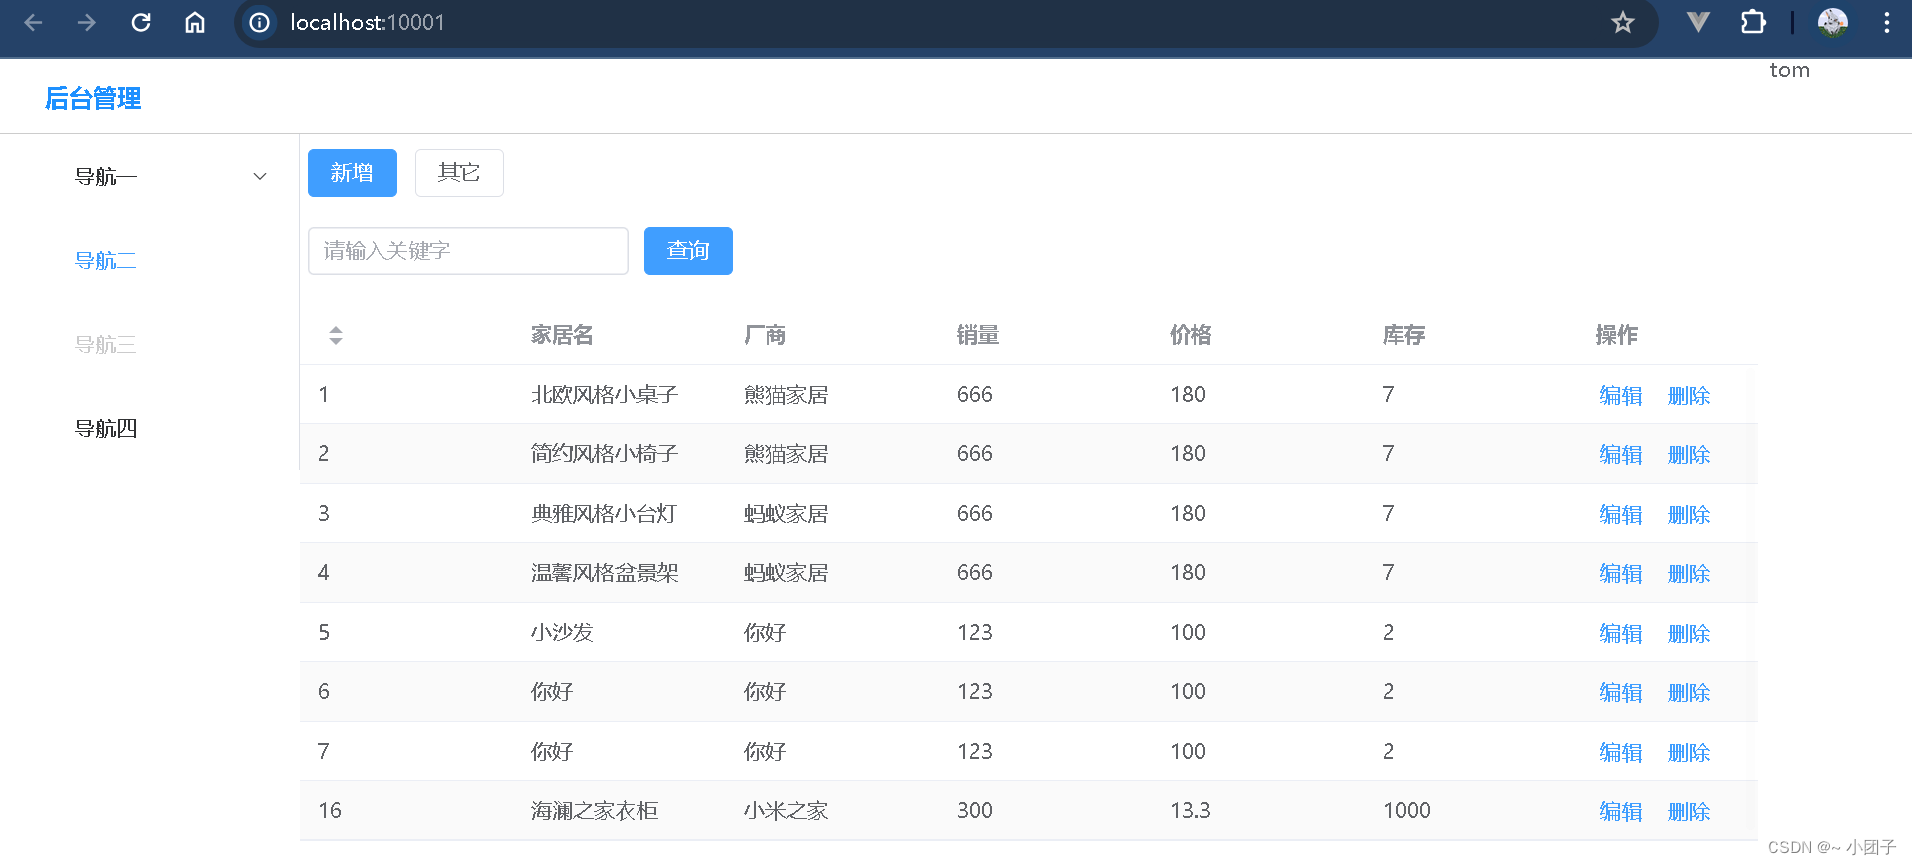Select the 北欧风格小桌子 name cell
This screenshot has height=865, width=1912.
click(x=604, y=395)
